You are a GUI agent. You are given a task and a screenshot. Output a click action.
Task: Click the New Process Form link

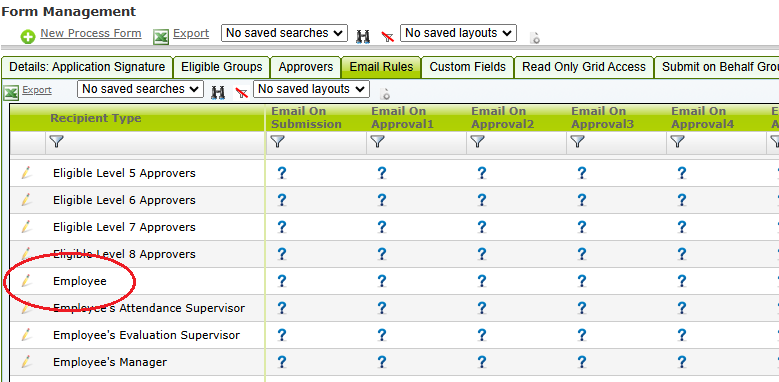[91, 33]
